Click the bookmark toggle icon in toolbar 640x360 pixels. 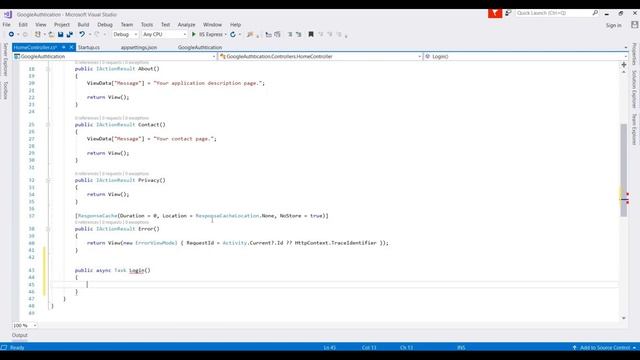[x=311, y=35]
